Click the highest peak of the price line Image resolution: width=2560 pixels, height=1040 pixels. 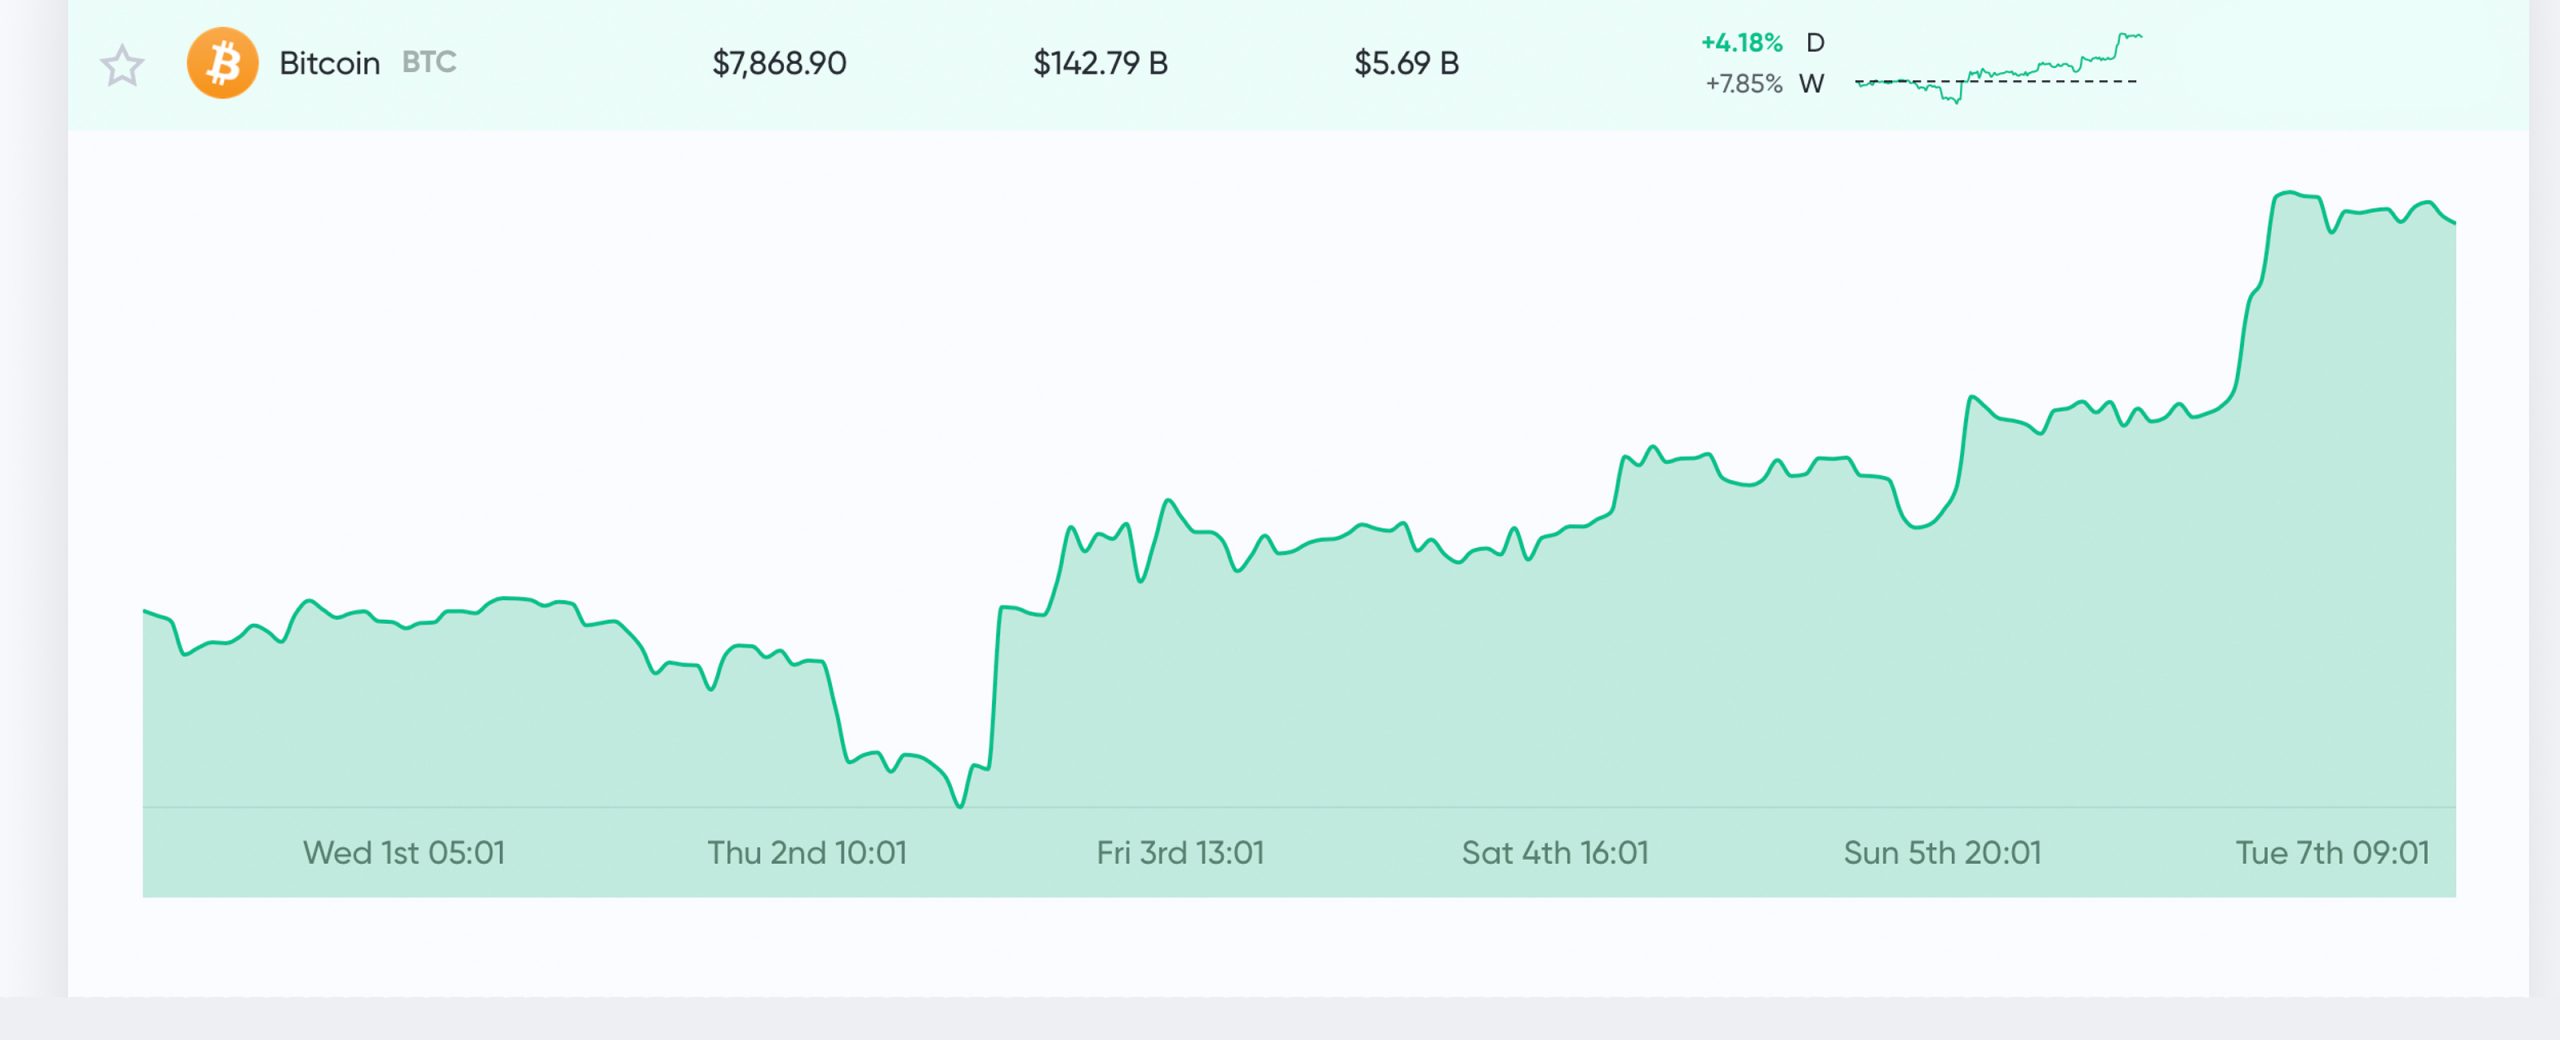(2288, 193)
